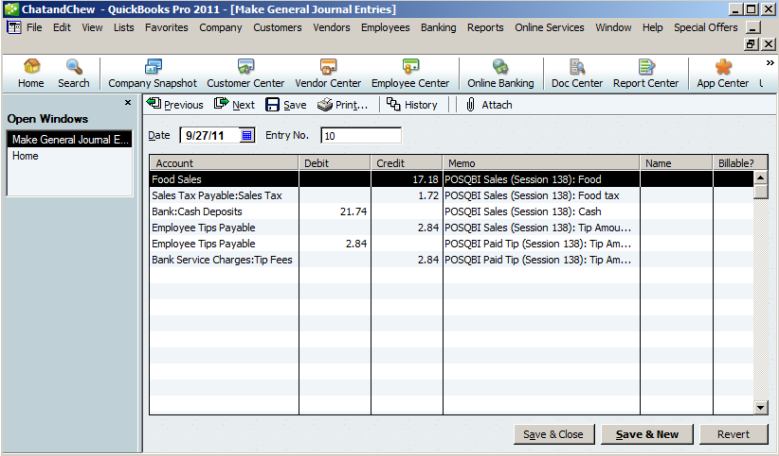Screen dimensions: 779x456
Task: Open the Employee Center icon
Action: 410,67
